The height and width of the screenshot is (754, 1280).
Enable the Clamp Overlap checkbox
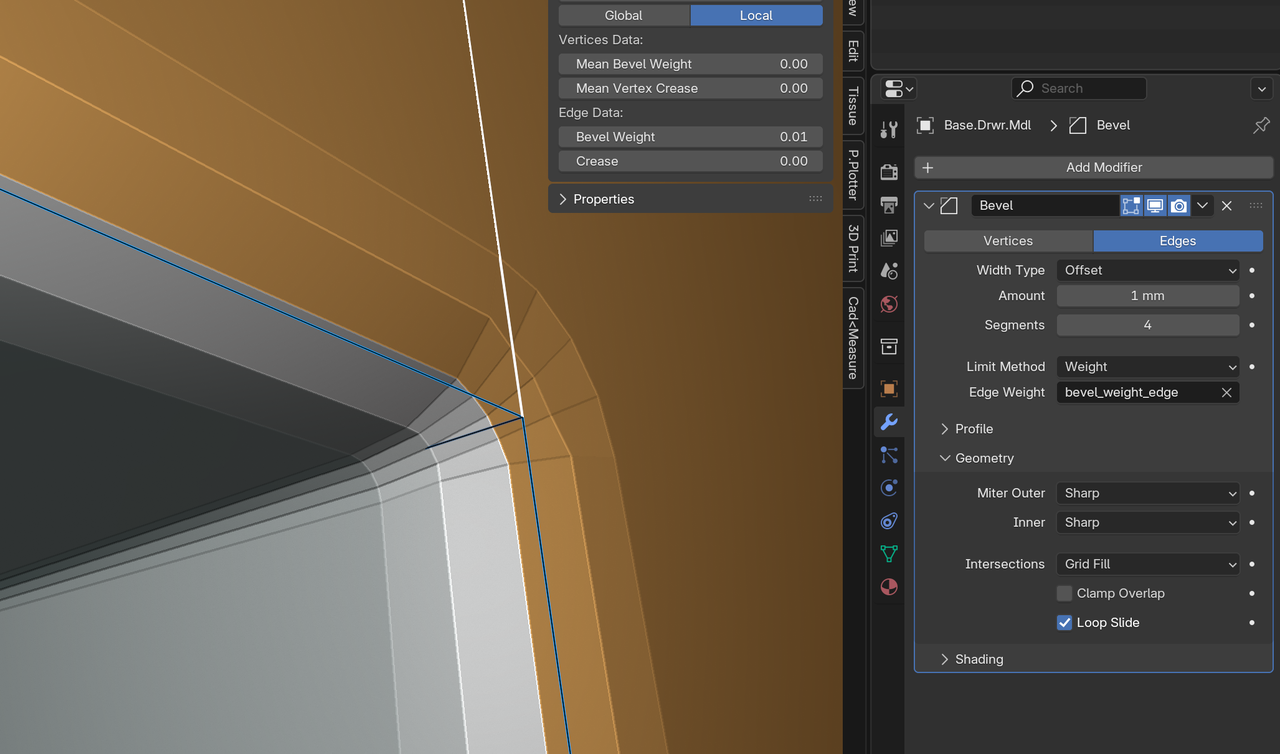coord(1064,593)
